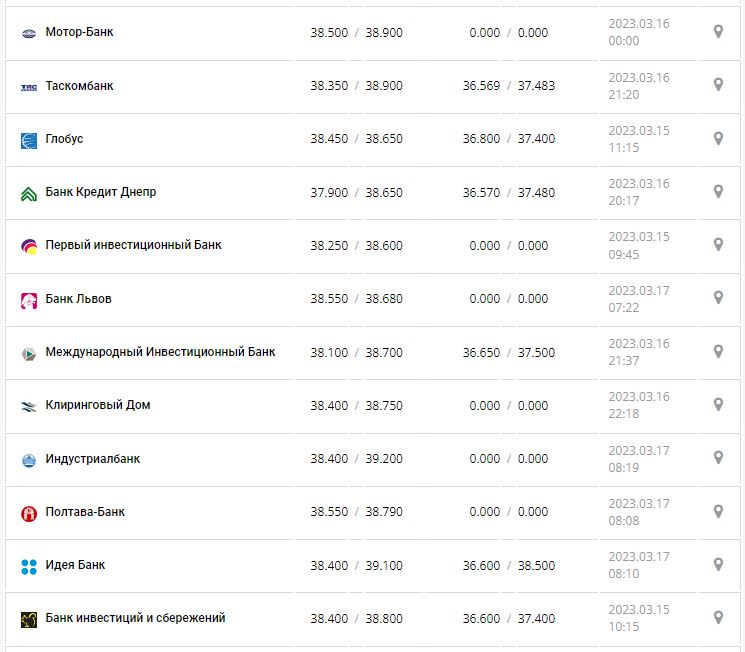The width and height of the screenshot is (745, 652).
Task: Click the Глобус bank logo icon
Action: [x=29, y=140]
